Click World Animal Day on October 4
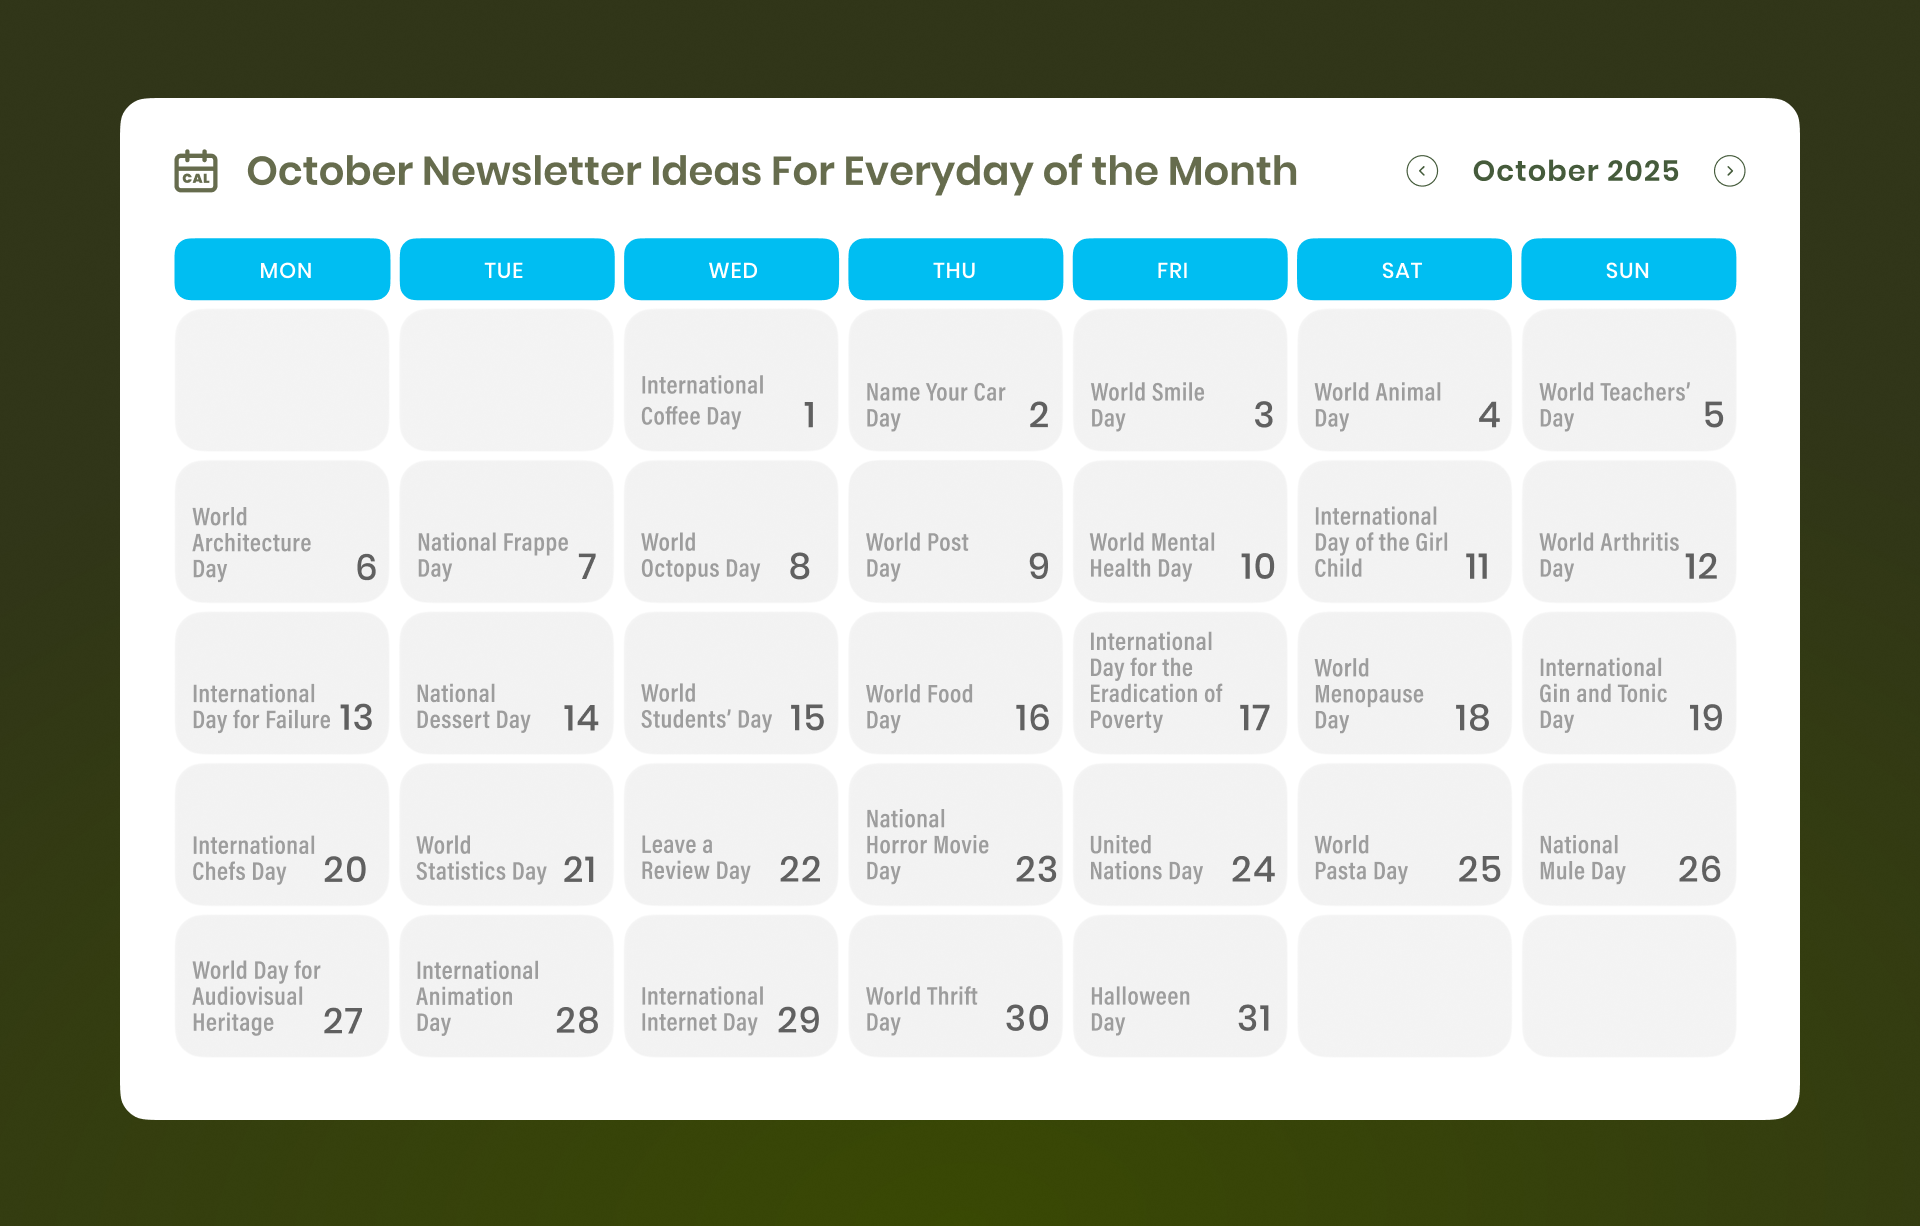This screenshot has height=1226, width=1920. click(1404, 380)
